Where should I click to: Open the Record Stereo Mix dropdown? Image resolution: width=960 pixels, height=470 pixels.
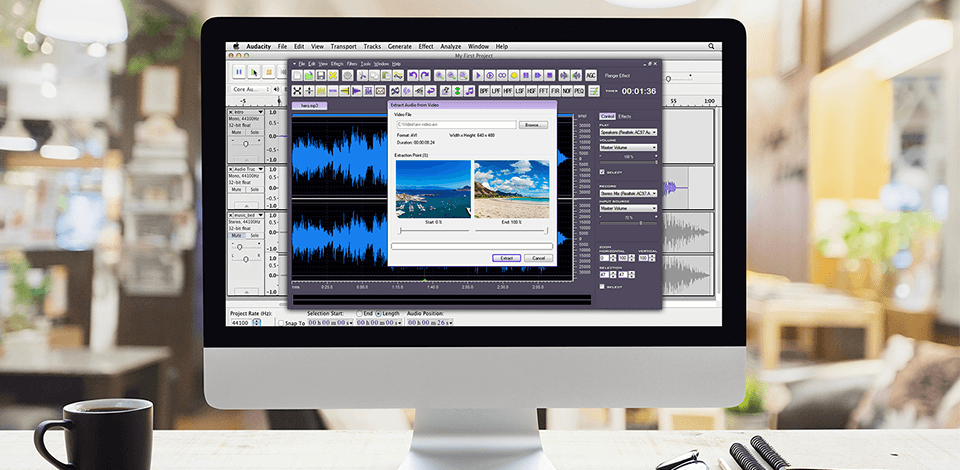(x=628, y=193)
